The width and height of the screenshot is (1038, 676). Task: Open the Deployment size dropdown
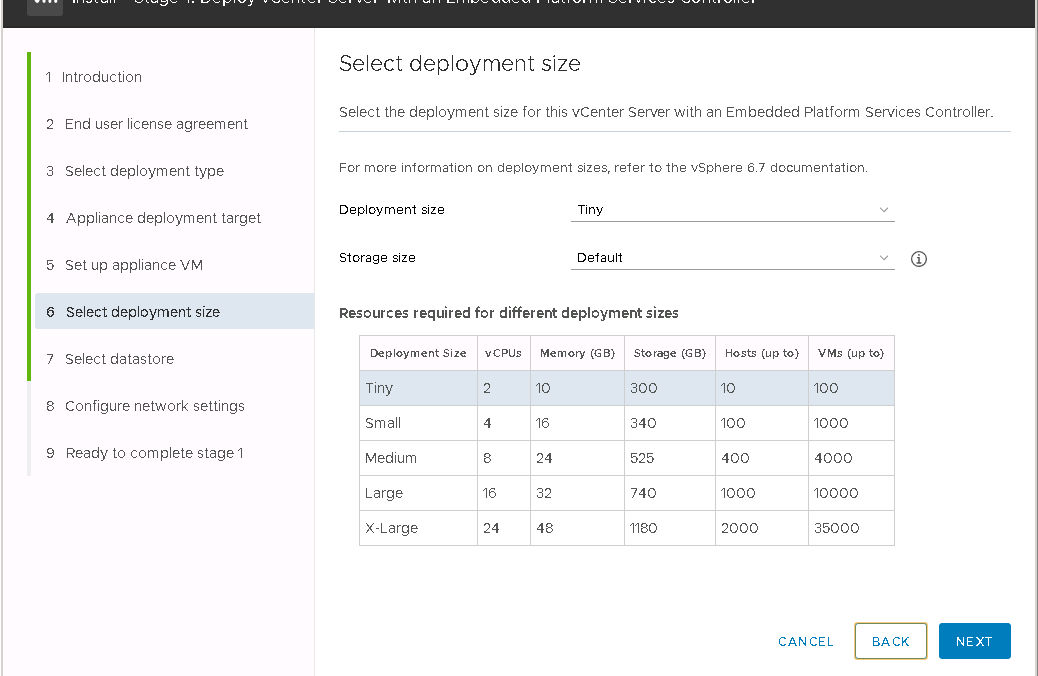pos(732,210)
